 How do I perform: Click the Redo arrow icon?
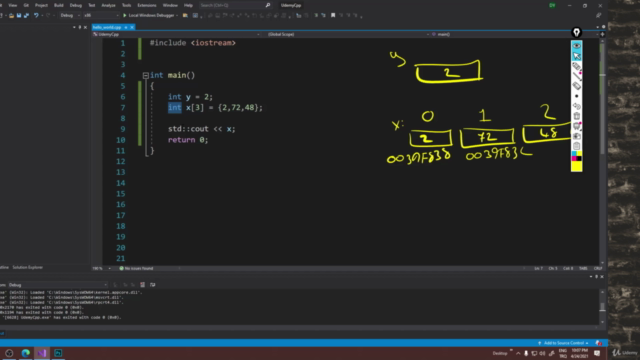click(x=48, y=16)
